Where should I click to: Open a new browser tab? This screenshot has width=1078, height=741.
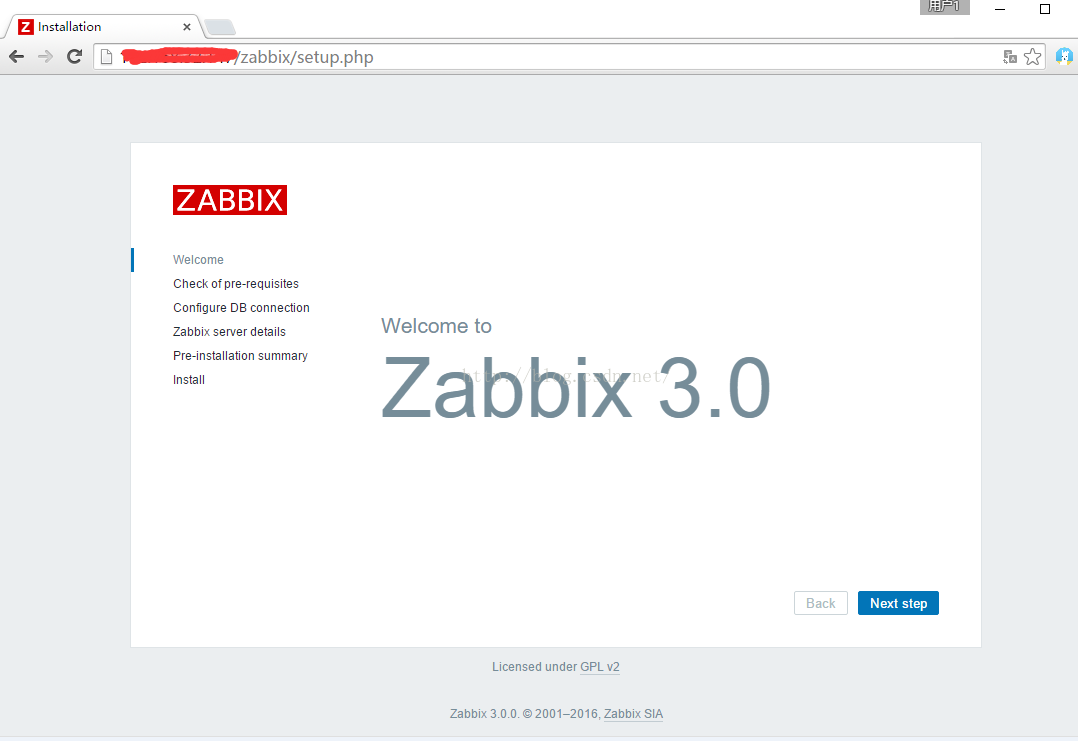(x=220, y=27)
